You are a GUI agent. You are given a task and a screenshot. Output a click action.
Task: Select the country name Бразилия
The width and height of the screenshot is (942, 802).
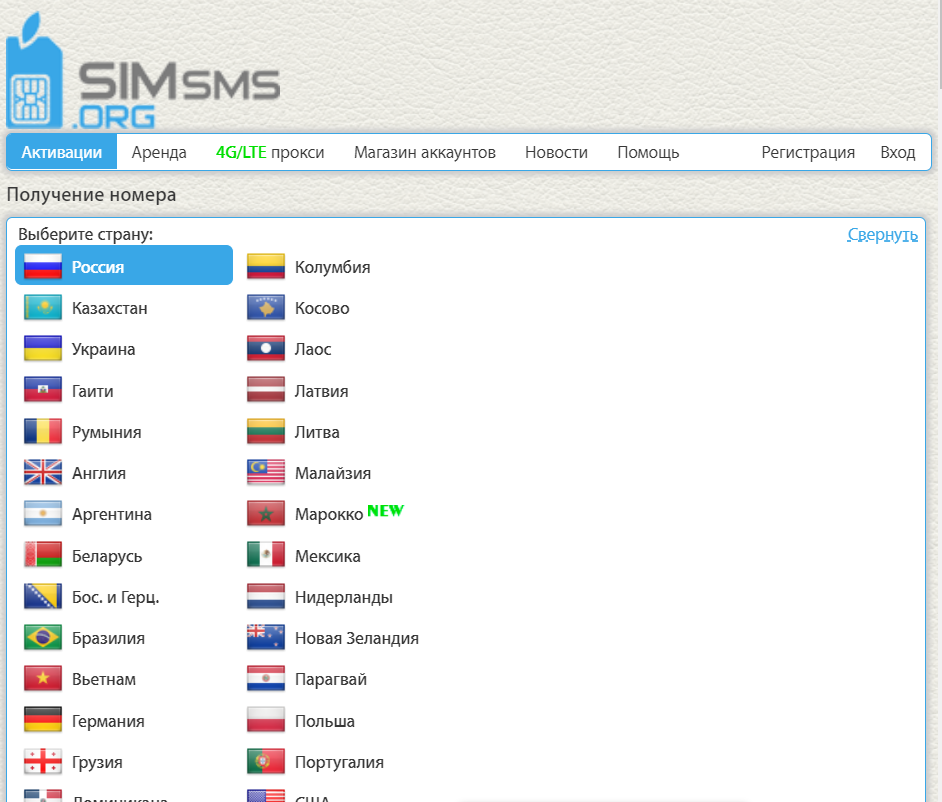coord(108,639)
